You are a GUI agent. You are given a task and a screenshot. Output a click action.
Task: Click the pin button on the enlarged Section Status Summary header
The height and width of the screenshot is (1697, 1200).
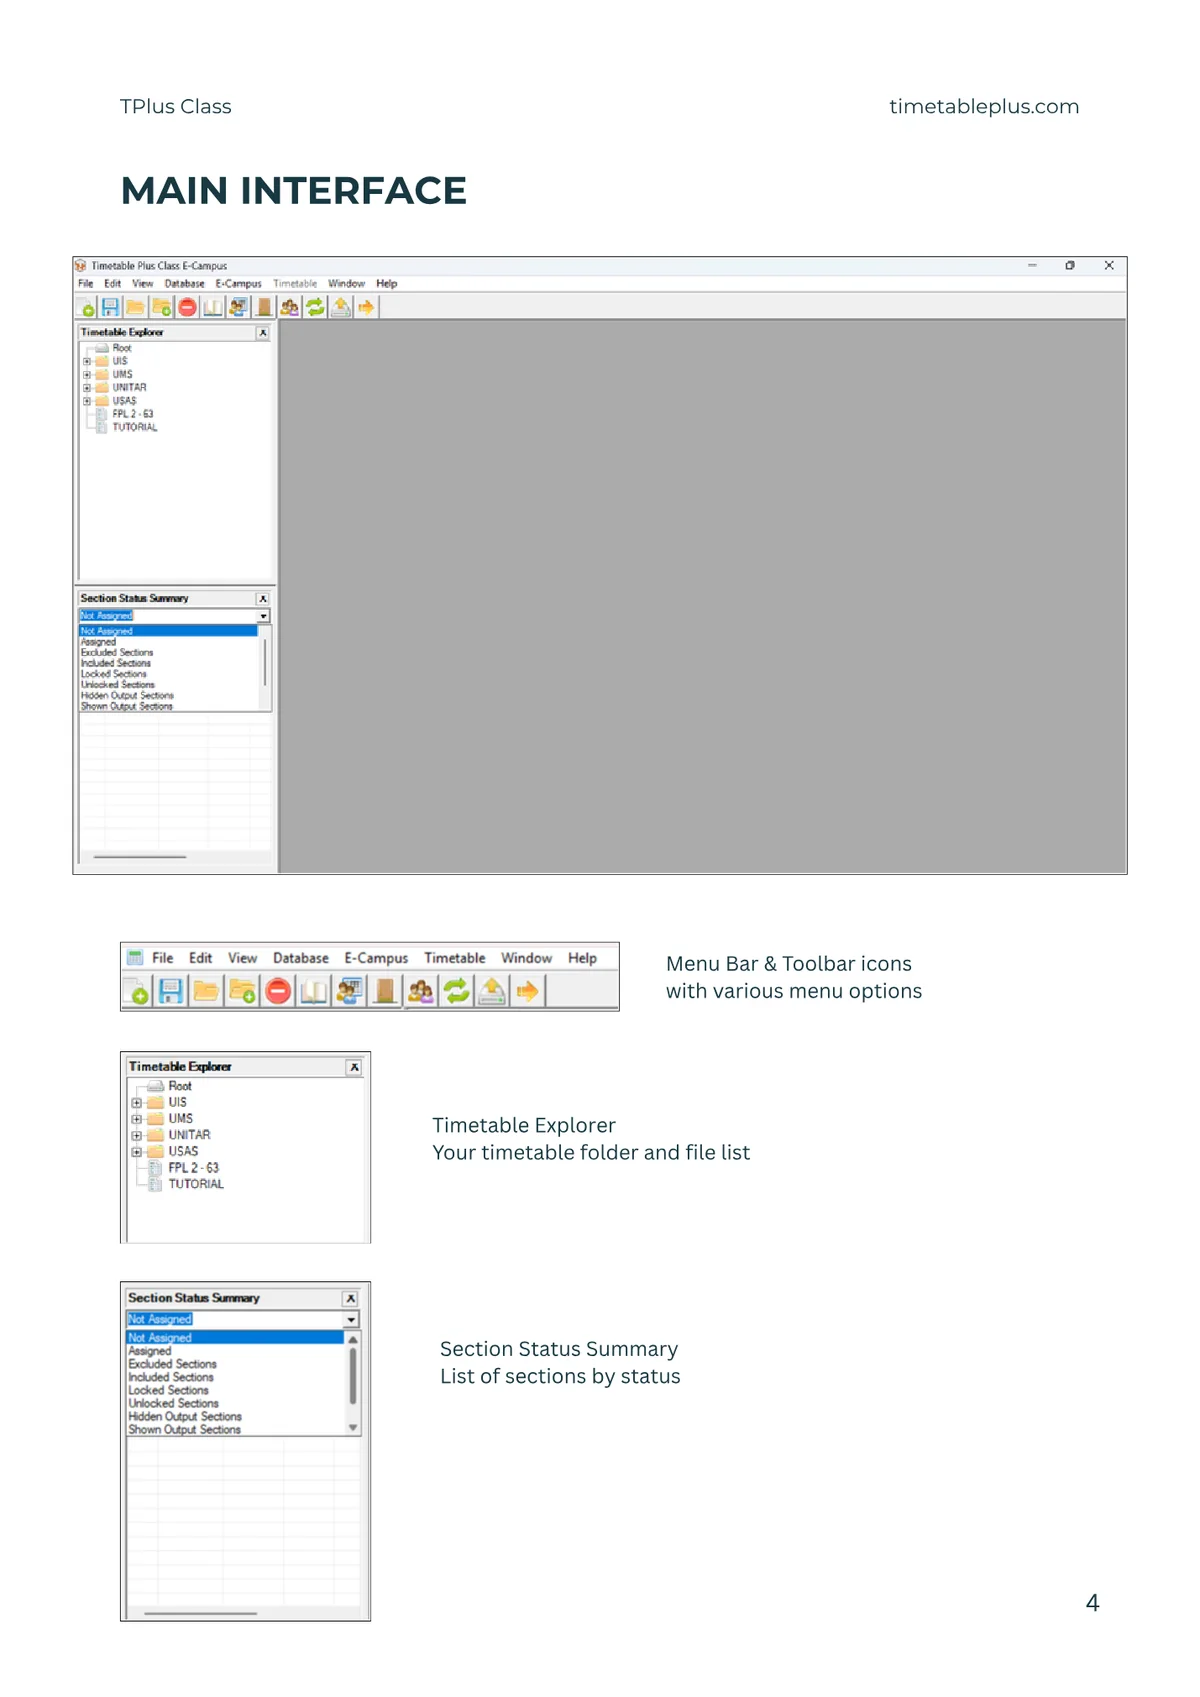coord(350,1298)
